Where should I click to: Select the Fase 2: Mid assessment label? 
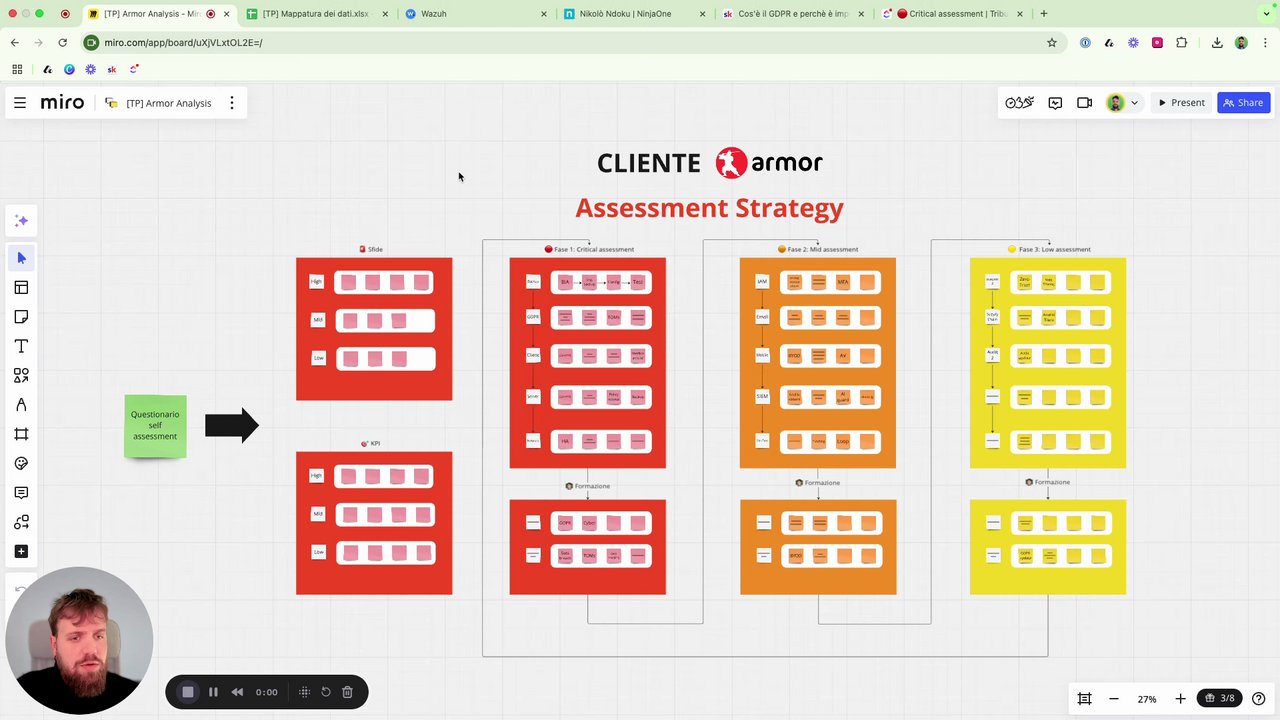point(818,249)
